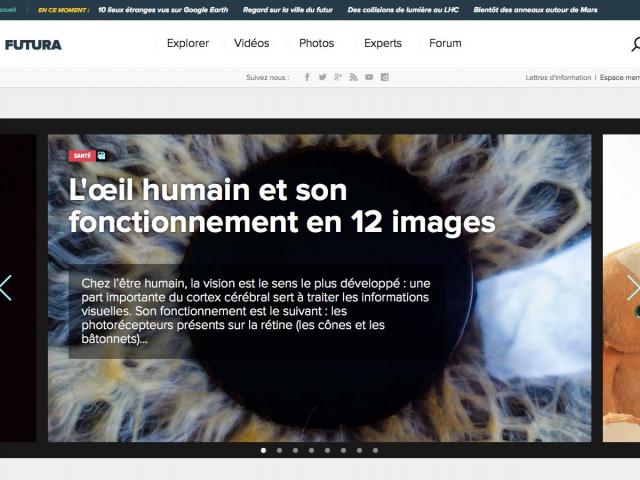The width and height of the screenshot is (640, 480).
Task: Click the search magnifier icon
Action: (636, 44)
